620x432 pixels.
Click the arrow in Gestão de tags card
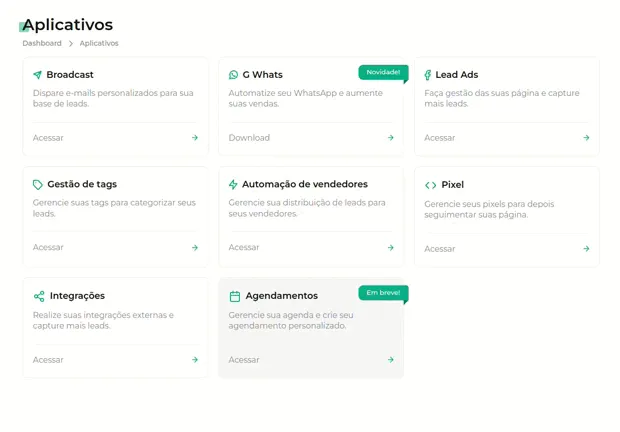point(195,247)
